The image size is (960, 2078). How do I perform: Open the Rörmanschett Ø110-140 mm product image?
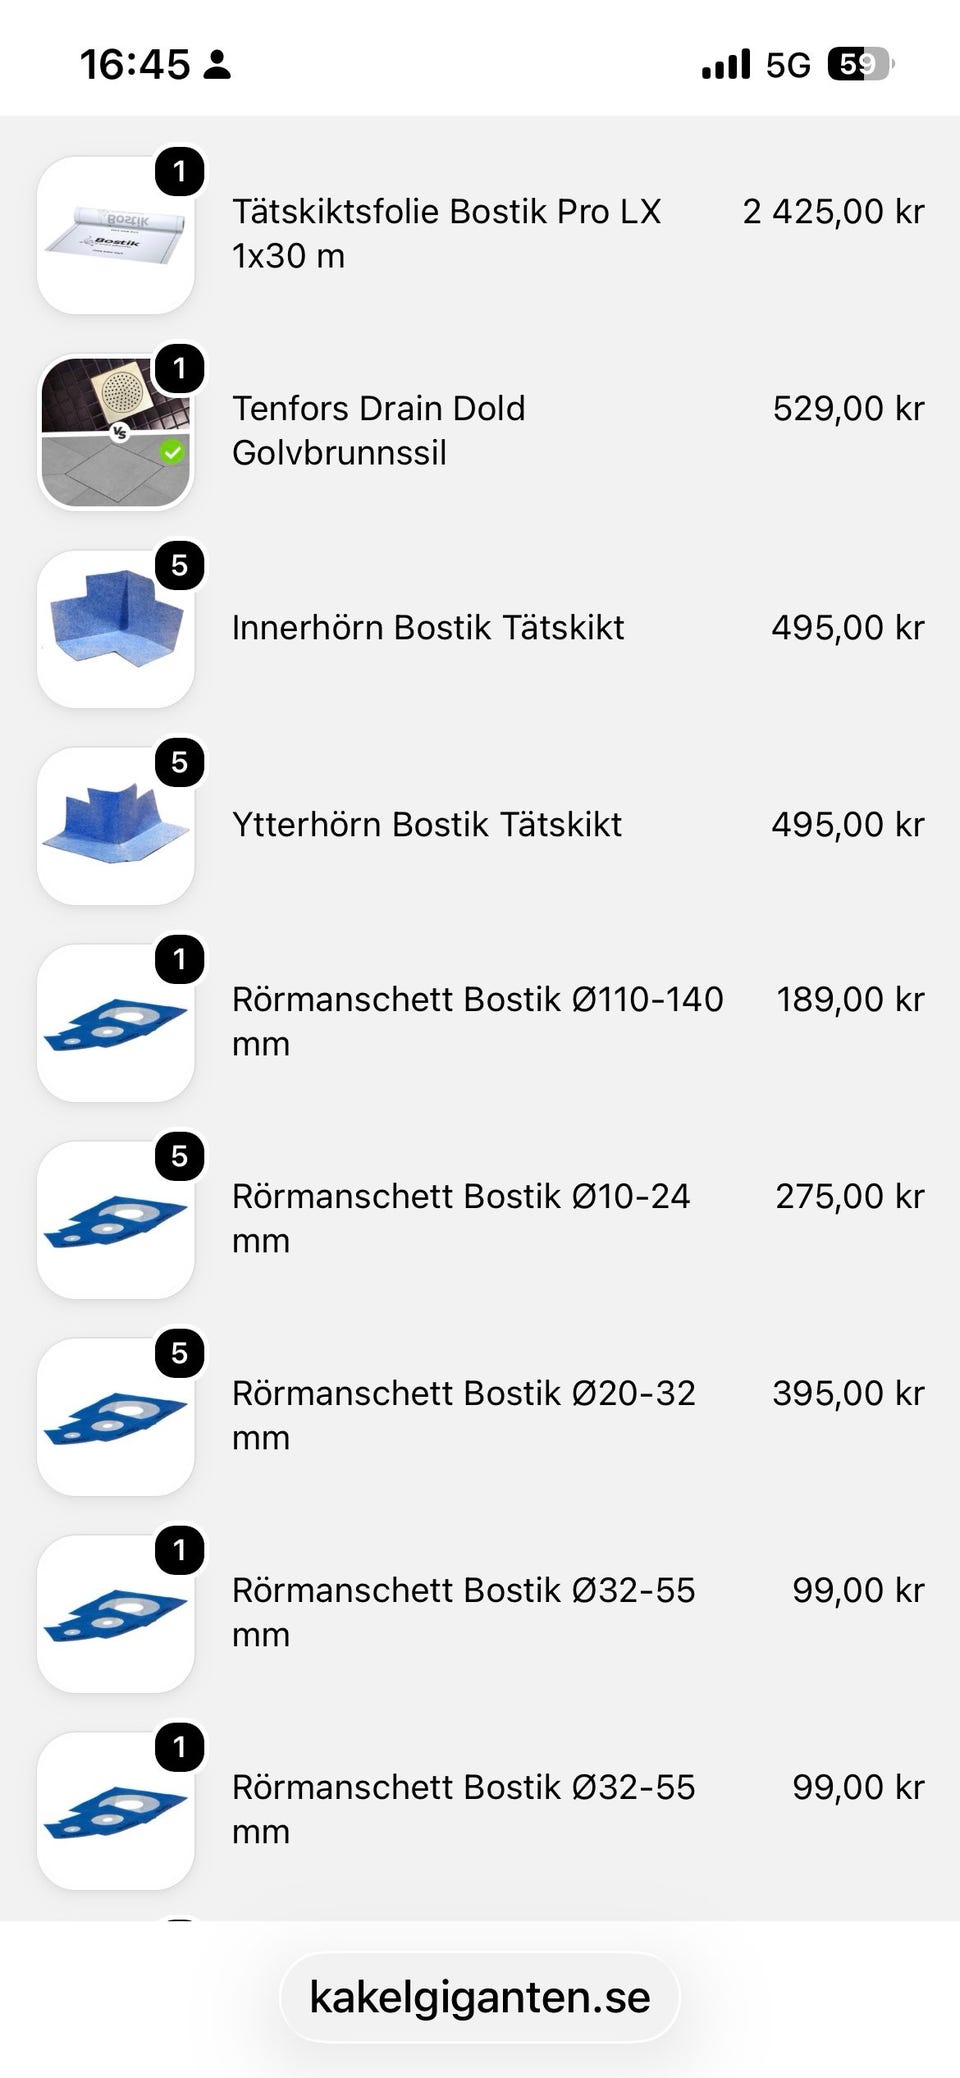tap(115, 1023)
